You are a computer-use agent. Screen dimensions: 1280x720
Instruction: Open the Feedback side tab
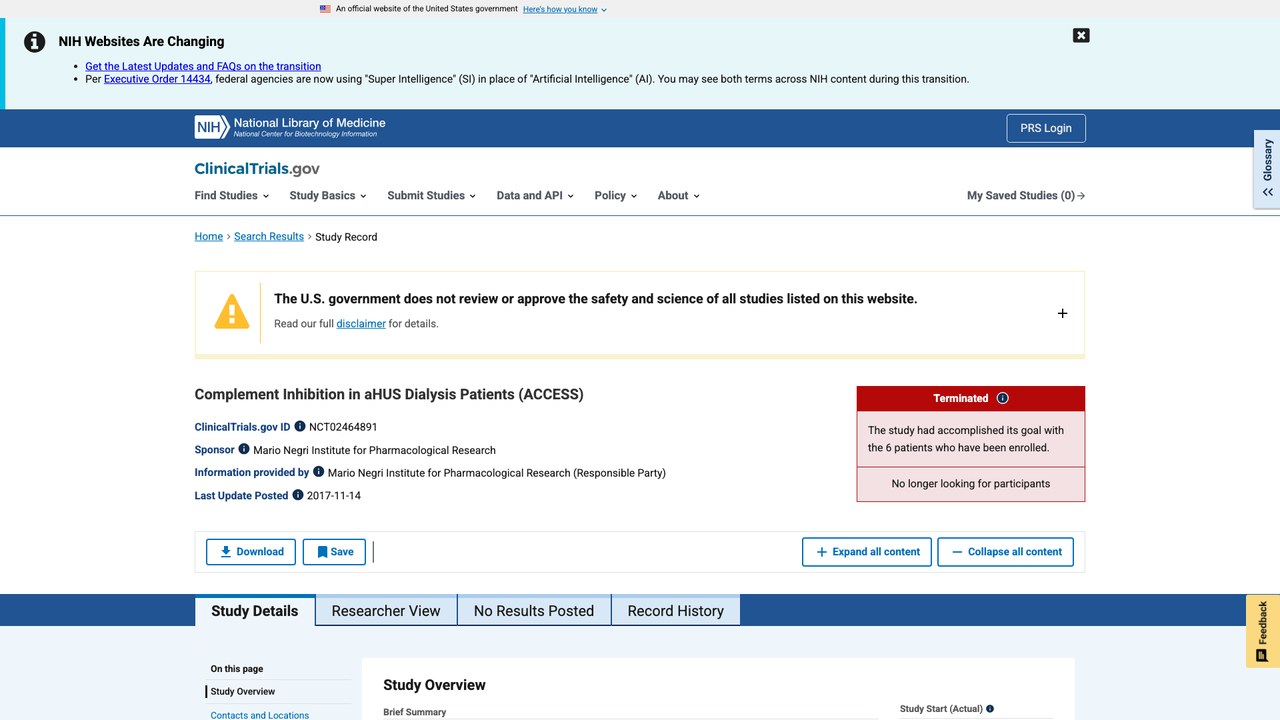pyautogui.click(x=1263, y=631)
